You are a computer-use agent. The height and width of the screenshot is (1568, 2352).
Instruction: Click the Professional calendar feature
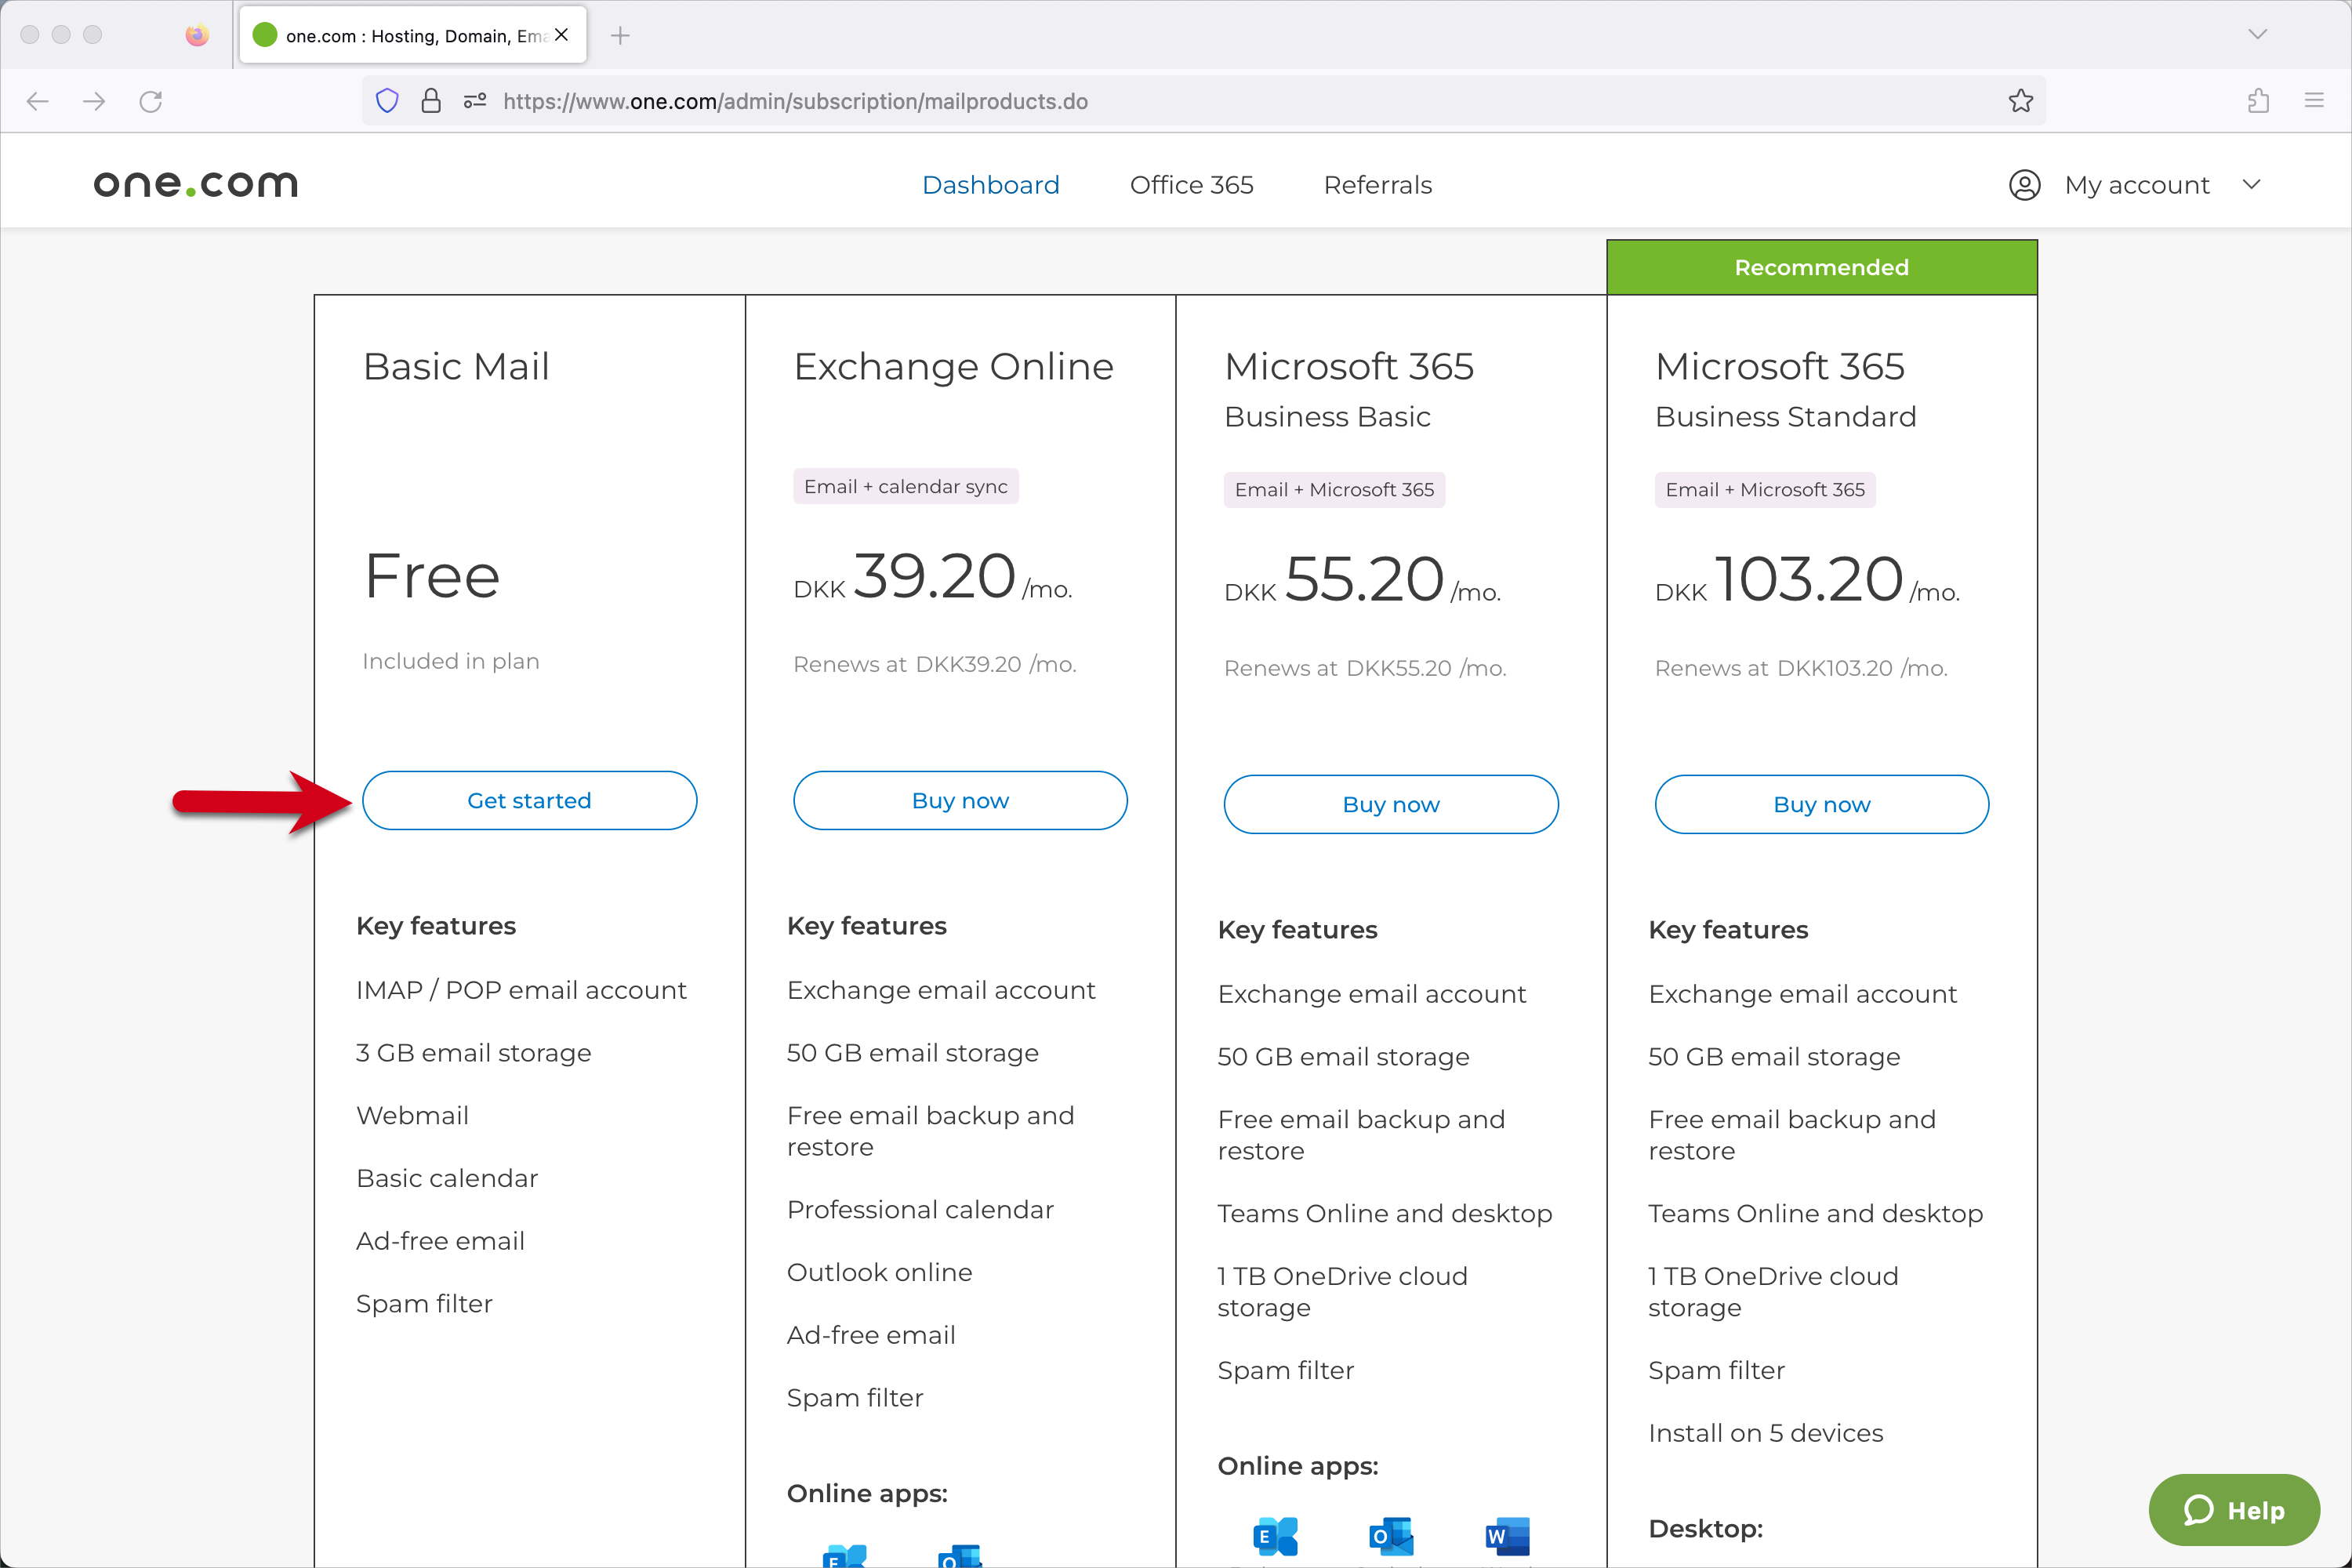[920, 1209]
